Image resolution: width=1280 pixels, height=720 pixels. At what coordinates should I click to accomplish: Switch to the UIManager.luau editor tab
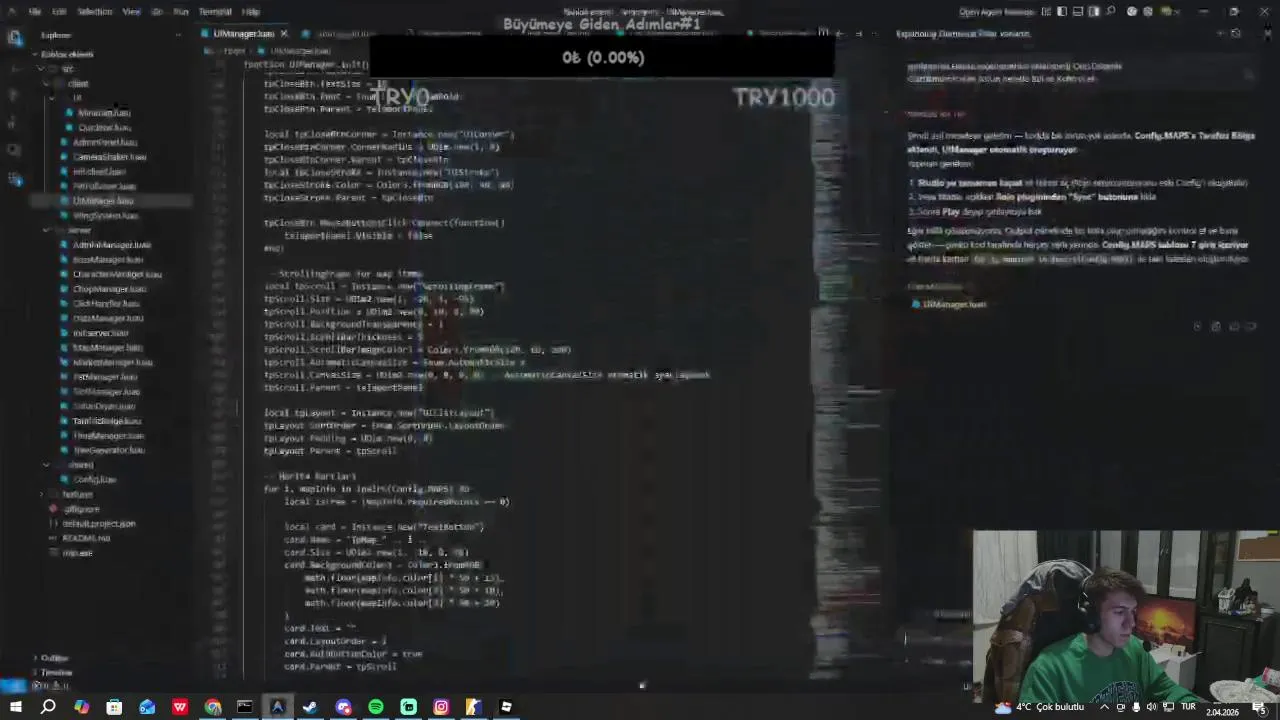click(x=243, y=34)
